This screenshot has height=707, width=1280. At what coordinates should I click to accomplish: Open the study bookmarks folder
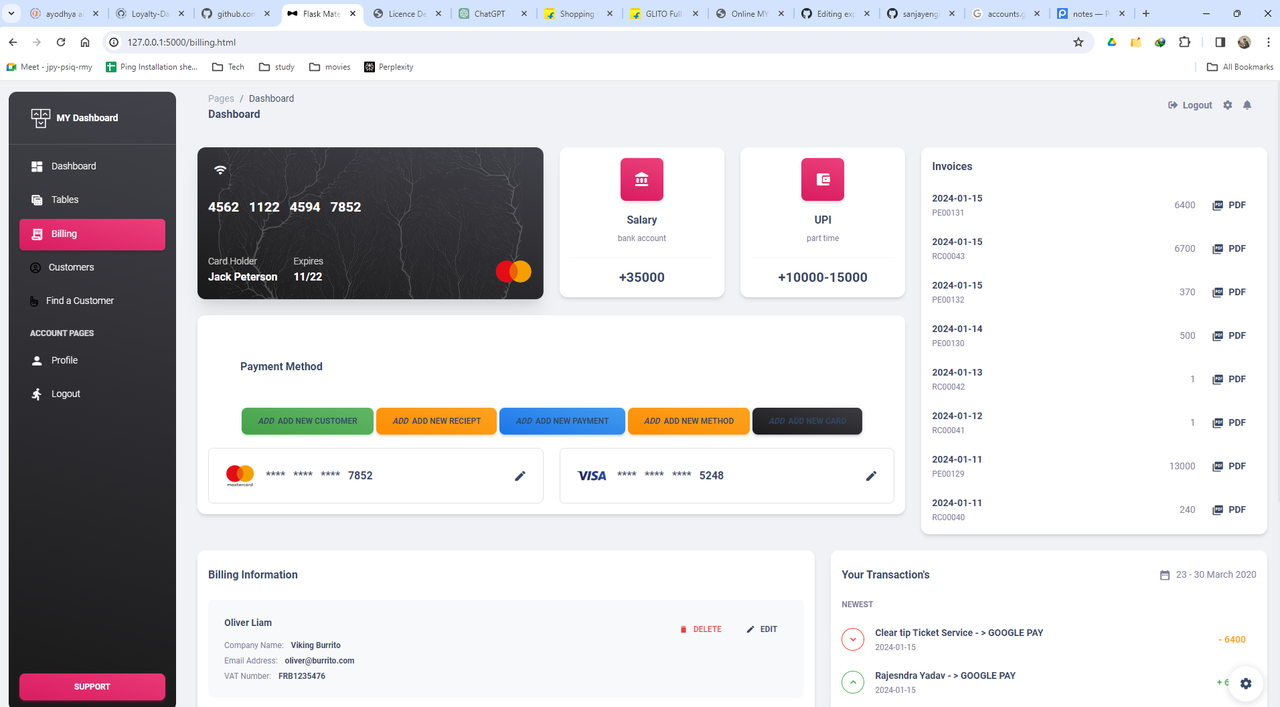[277, 67]
